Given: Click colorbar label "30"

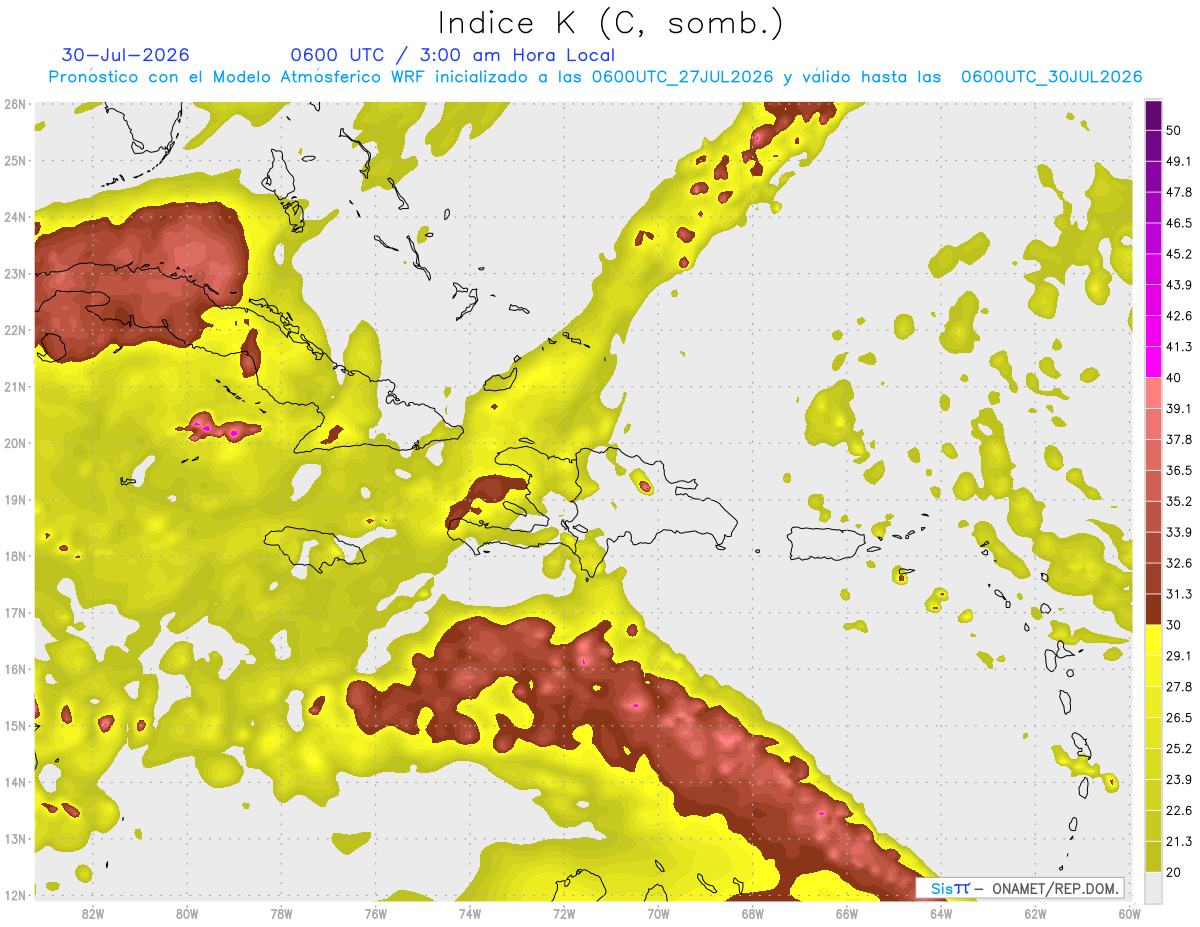Looking at the screenshot, I should point(1174,625).
